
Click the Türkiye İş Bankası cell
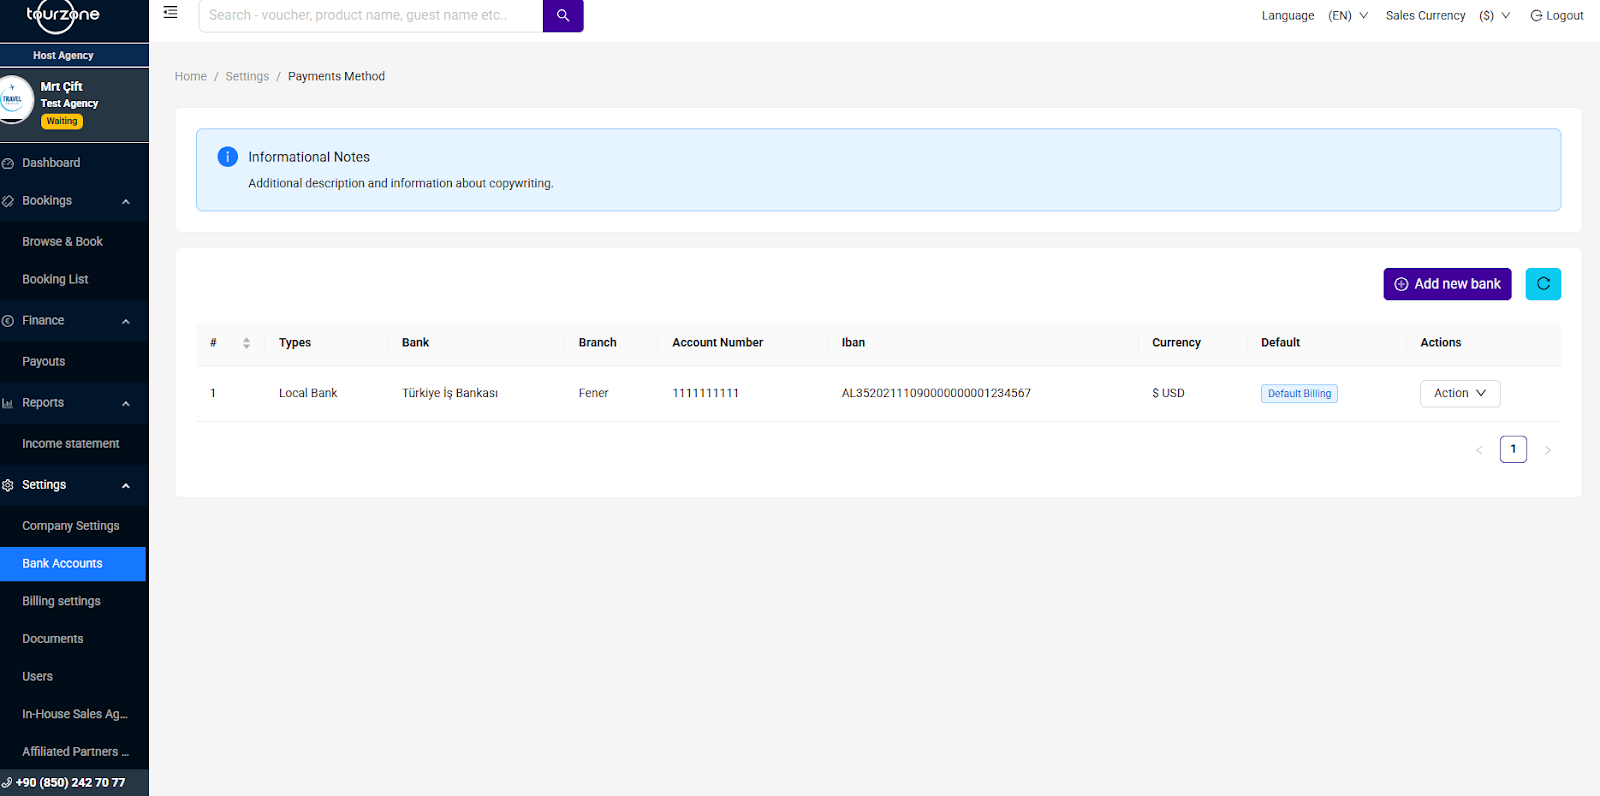click(450, 394)
